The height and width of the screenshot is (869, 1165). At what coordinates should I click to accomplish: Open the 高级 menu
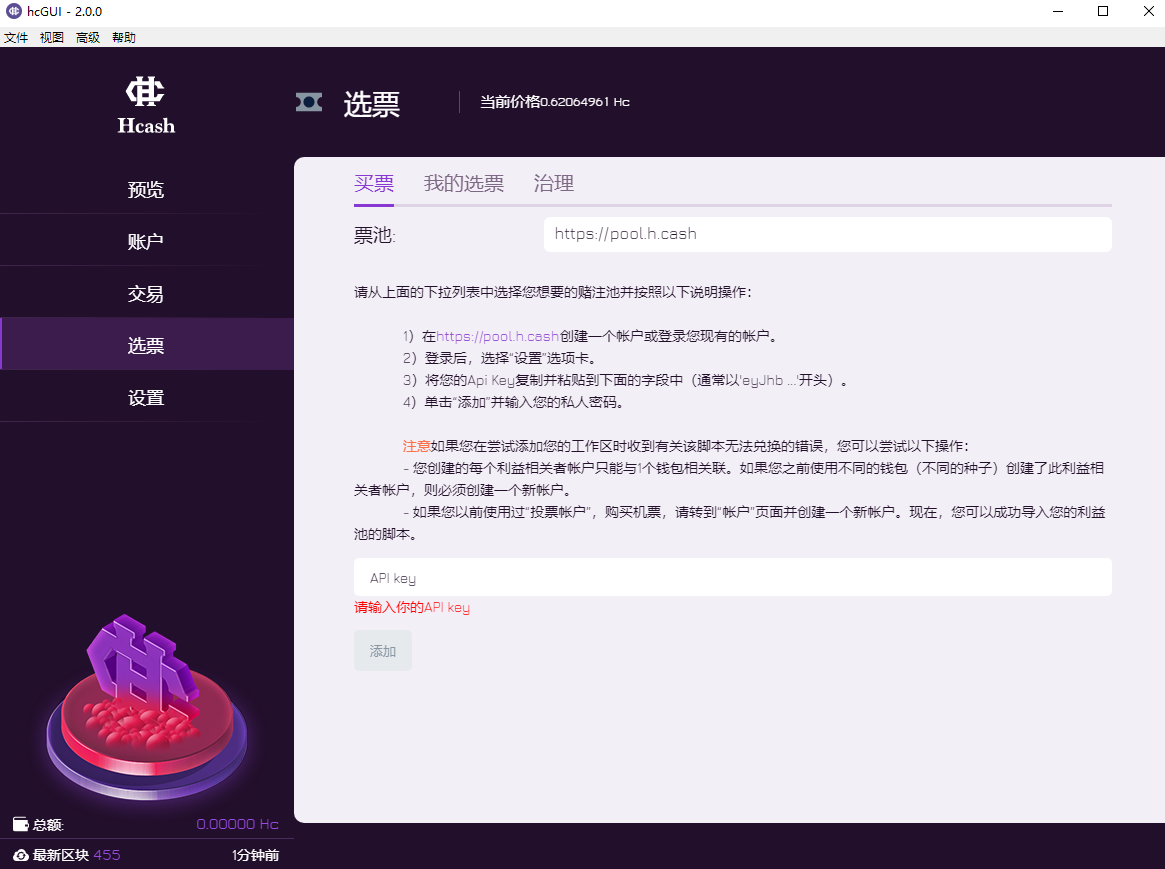tap(88, 37)
